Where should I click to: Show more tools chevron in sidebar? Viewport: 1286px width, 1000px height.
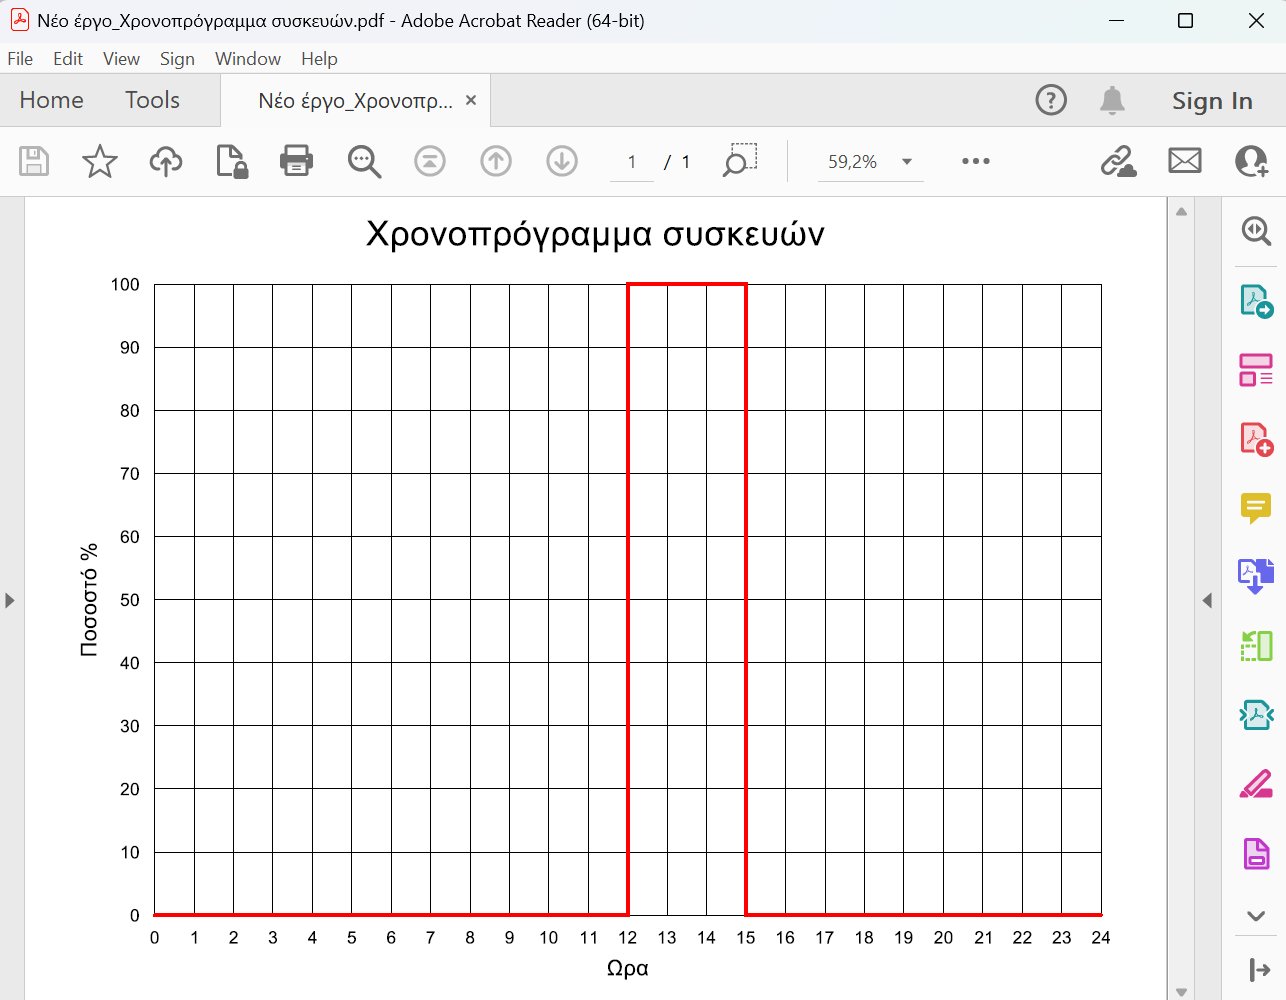(x=1256, y=915)
